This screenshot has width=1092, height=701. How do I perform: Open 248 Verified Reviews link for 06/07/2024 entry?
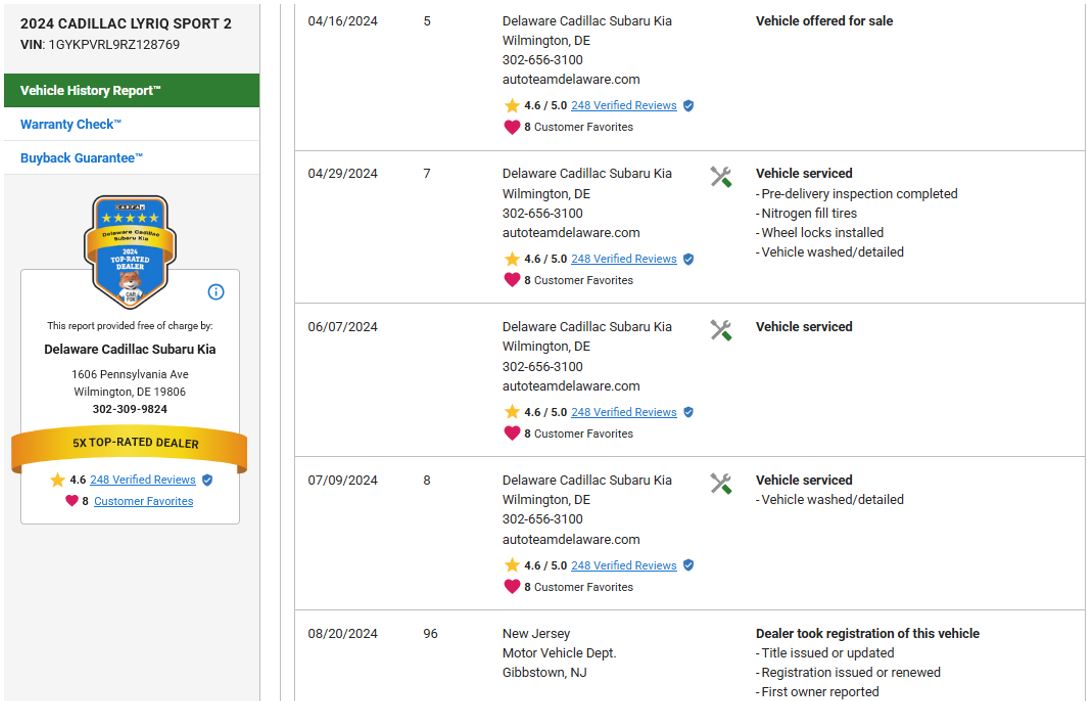click(624, 412)
